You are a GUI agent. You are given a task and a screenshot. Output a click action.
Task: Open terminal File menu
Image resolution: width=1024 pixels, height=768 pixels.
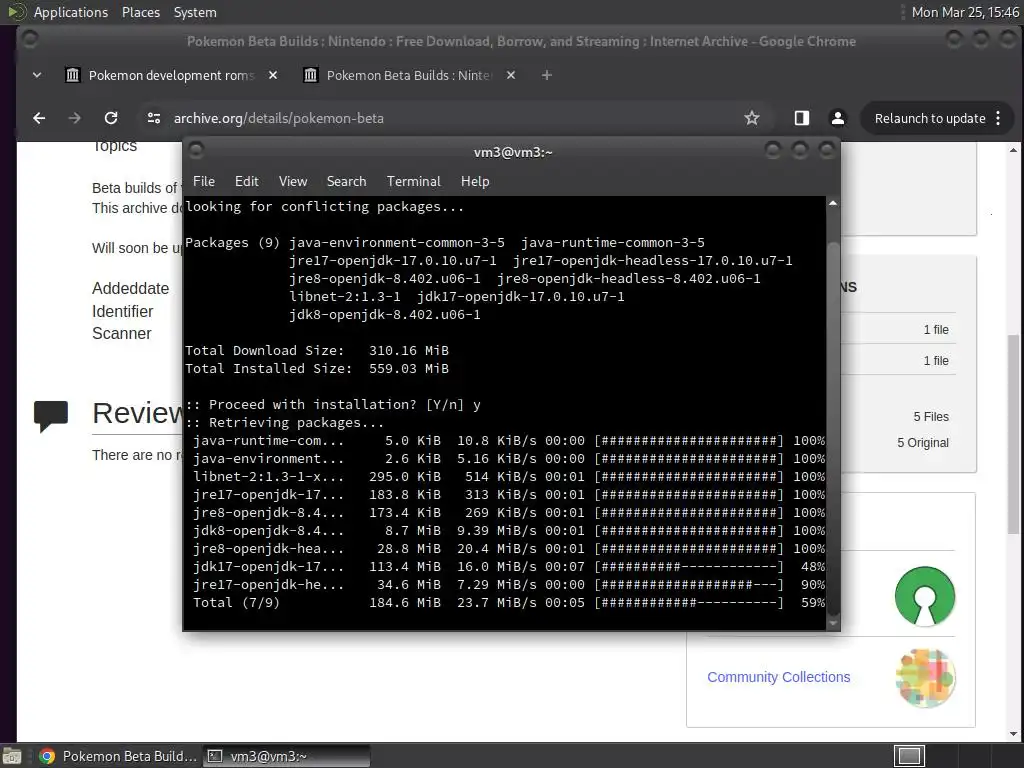(x=204, y=182)
